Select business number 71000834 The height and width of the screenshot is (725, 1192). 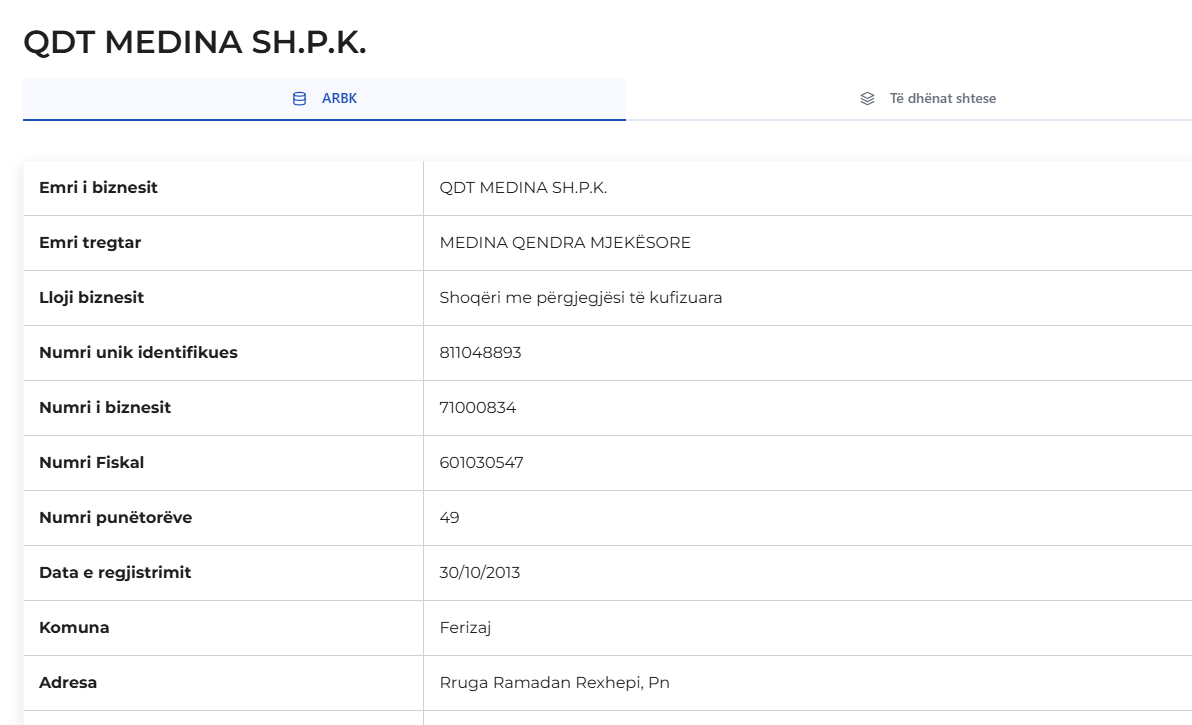click(x=477, y=407)
